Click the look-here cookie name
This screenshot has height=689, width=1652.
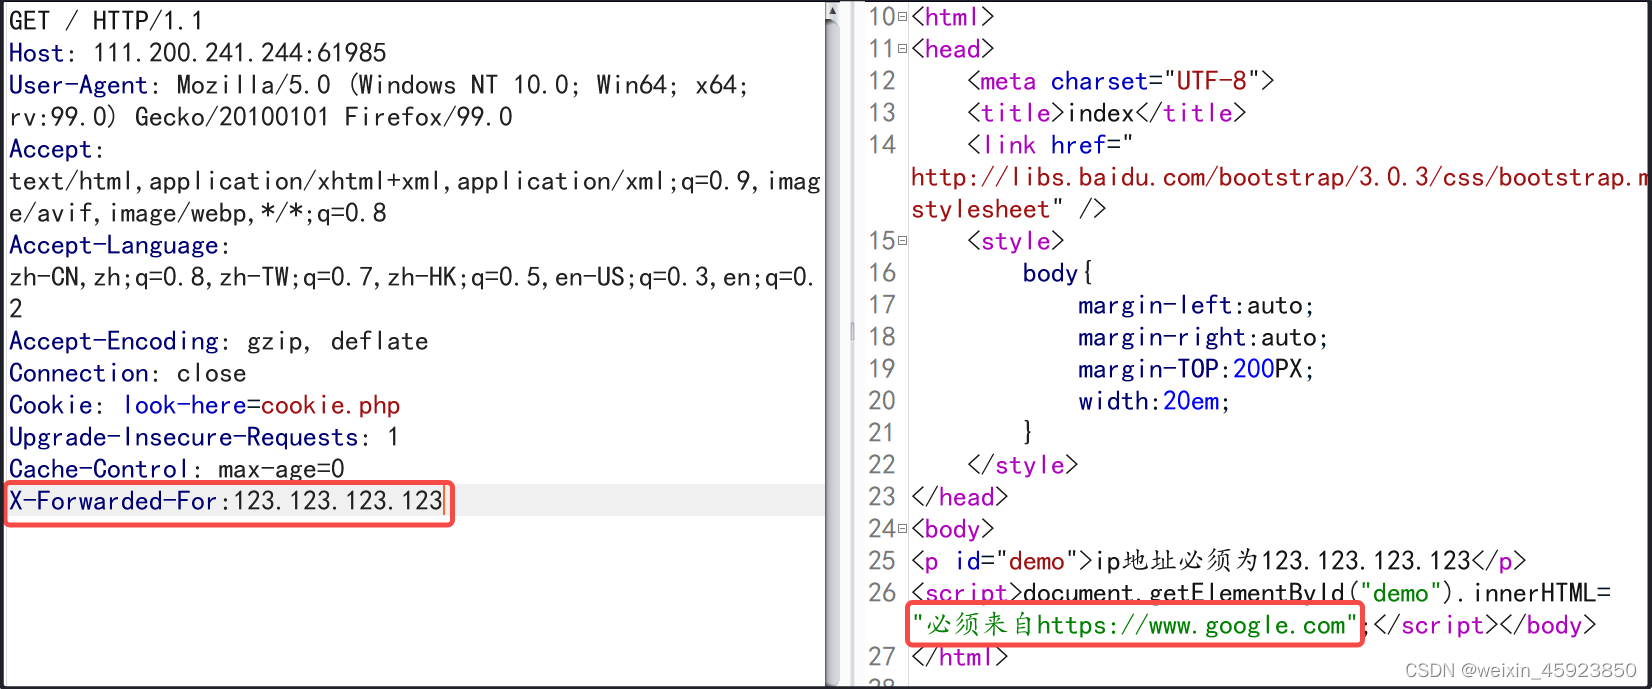185,405
